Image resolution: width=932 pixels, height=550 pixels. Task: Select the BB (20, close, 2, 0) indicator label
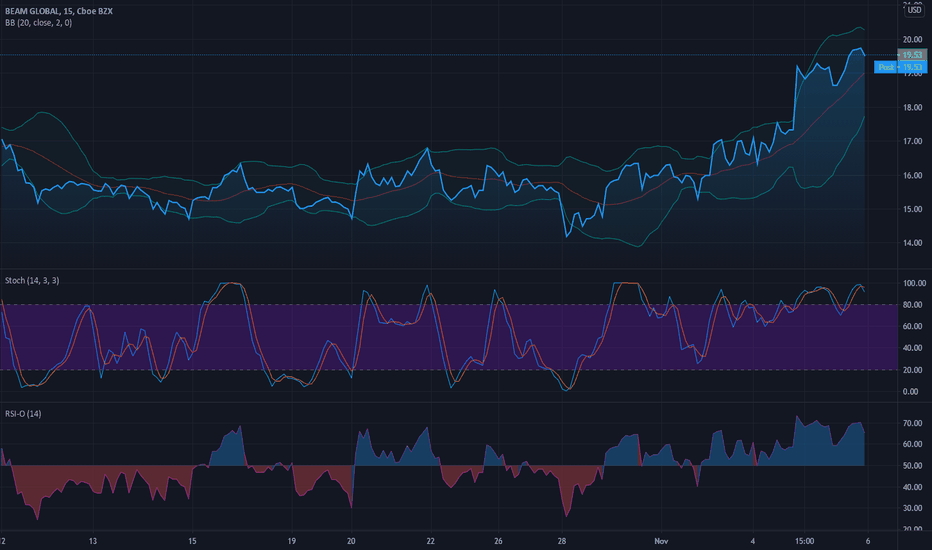pos(39,23)
